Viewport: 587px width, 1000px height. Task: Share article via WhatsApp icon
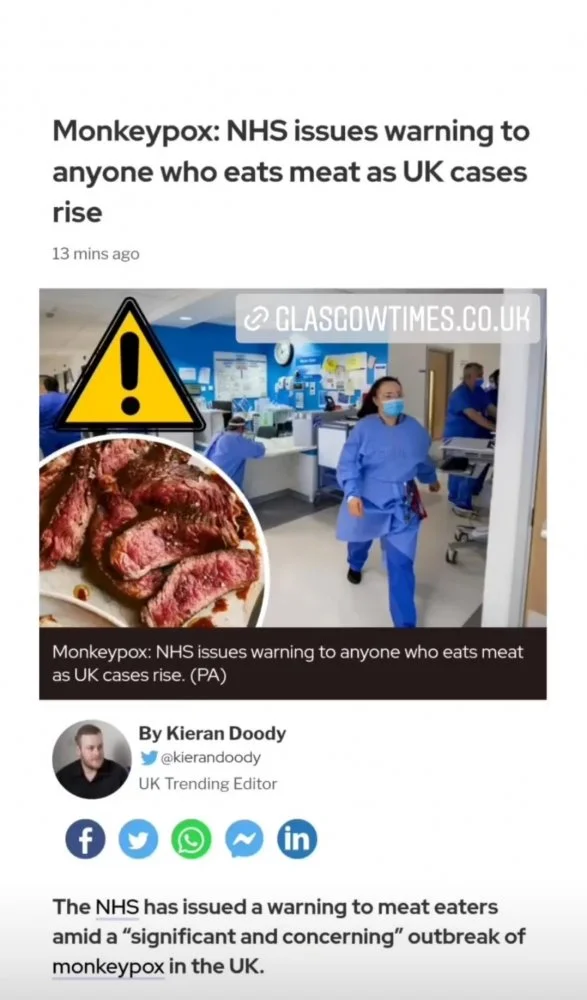[x=191, y=839]
